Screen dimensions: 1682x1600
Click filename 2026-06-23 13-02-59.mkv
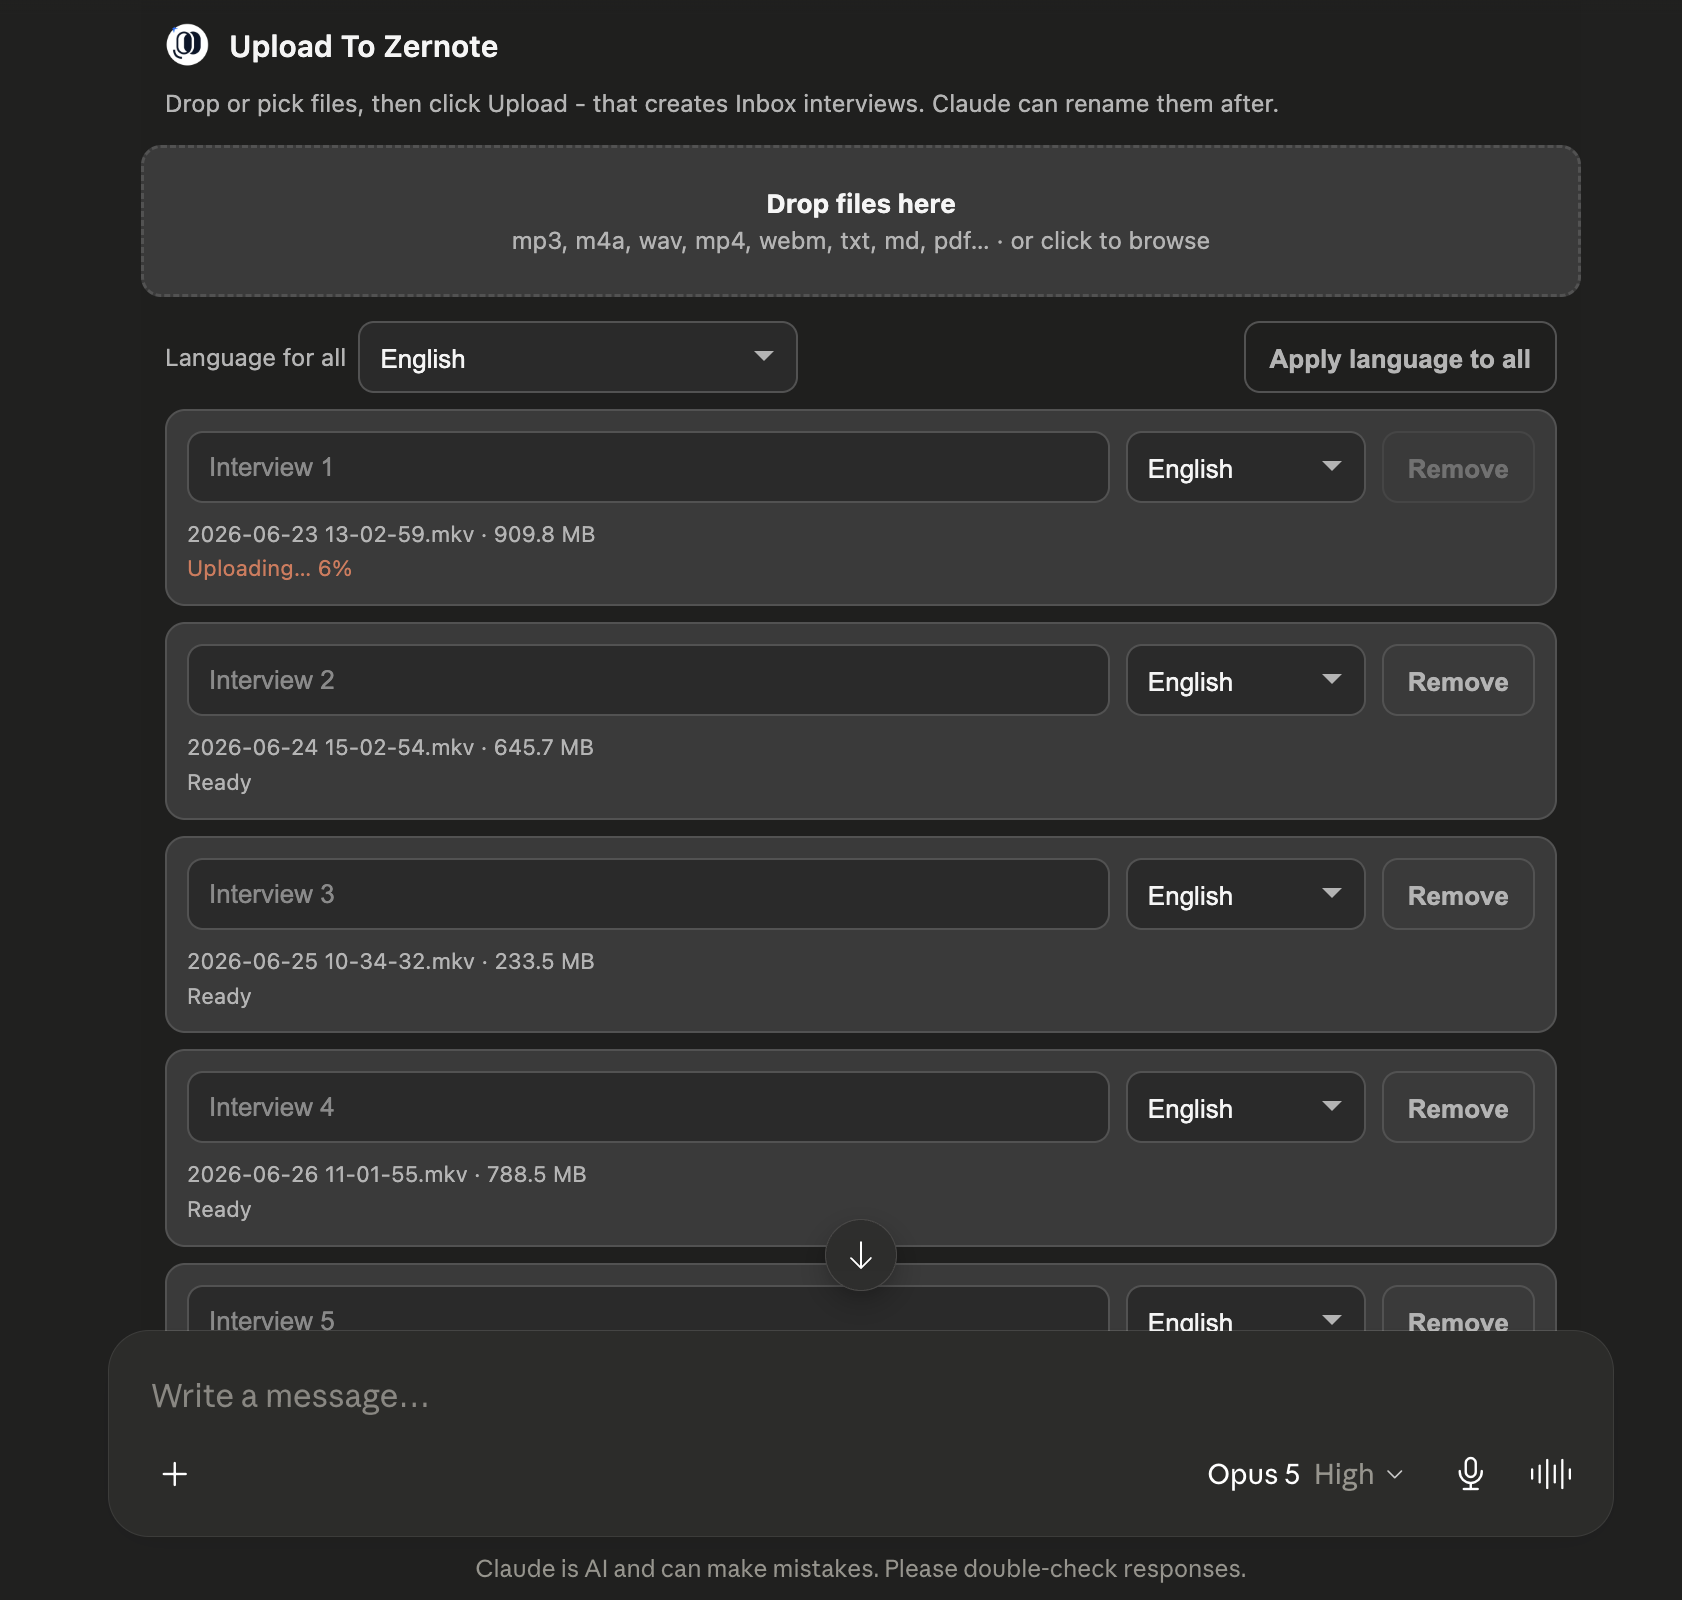pos(331,534)
